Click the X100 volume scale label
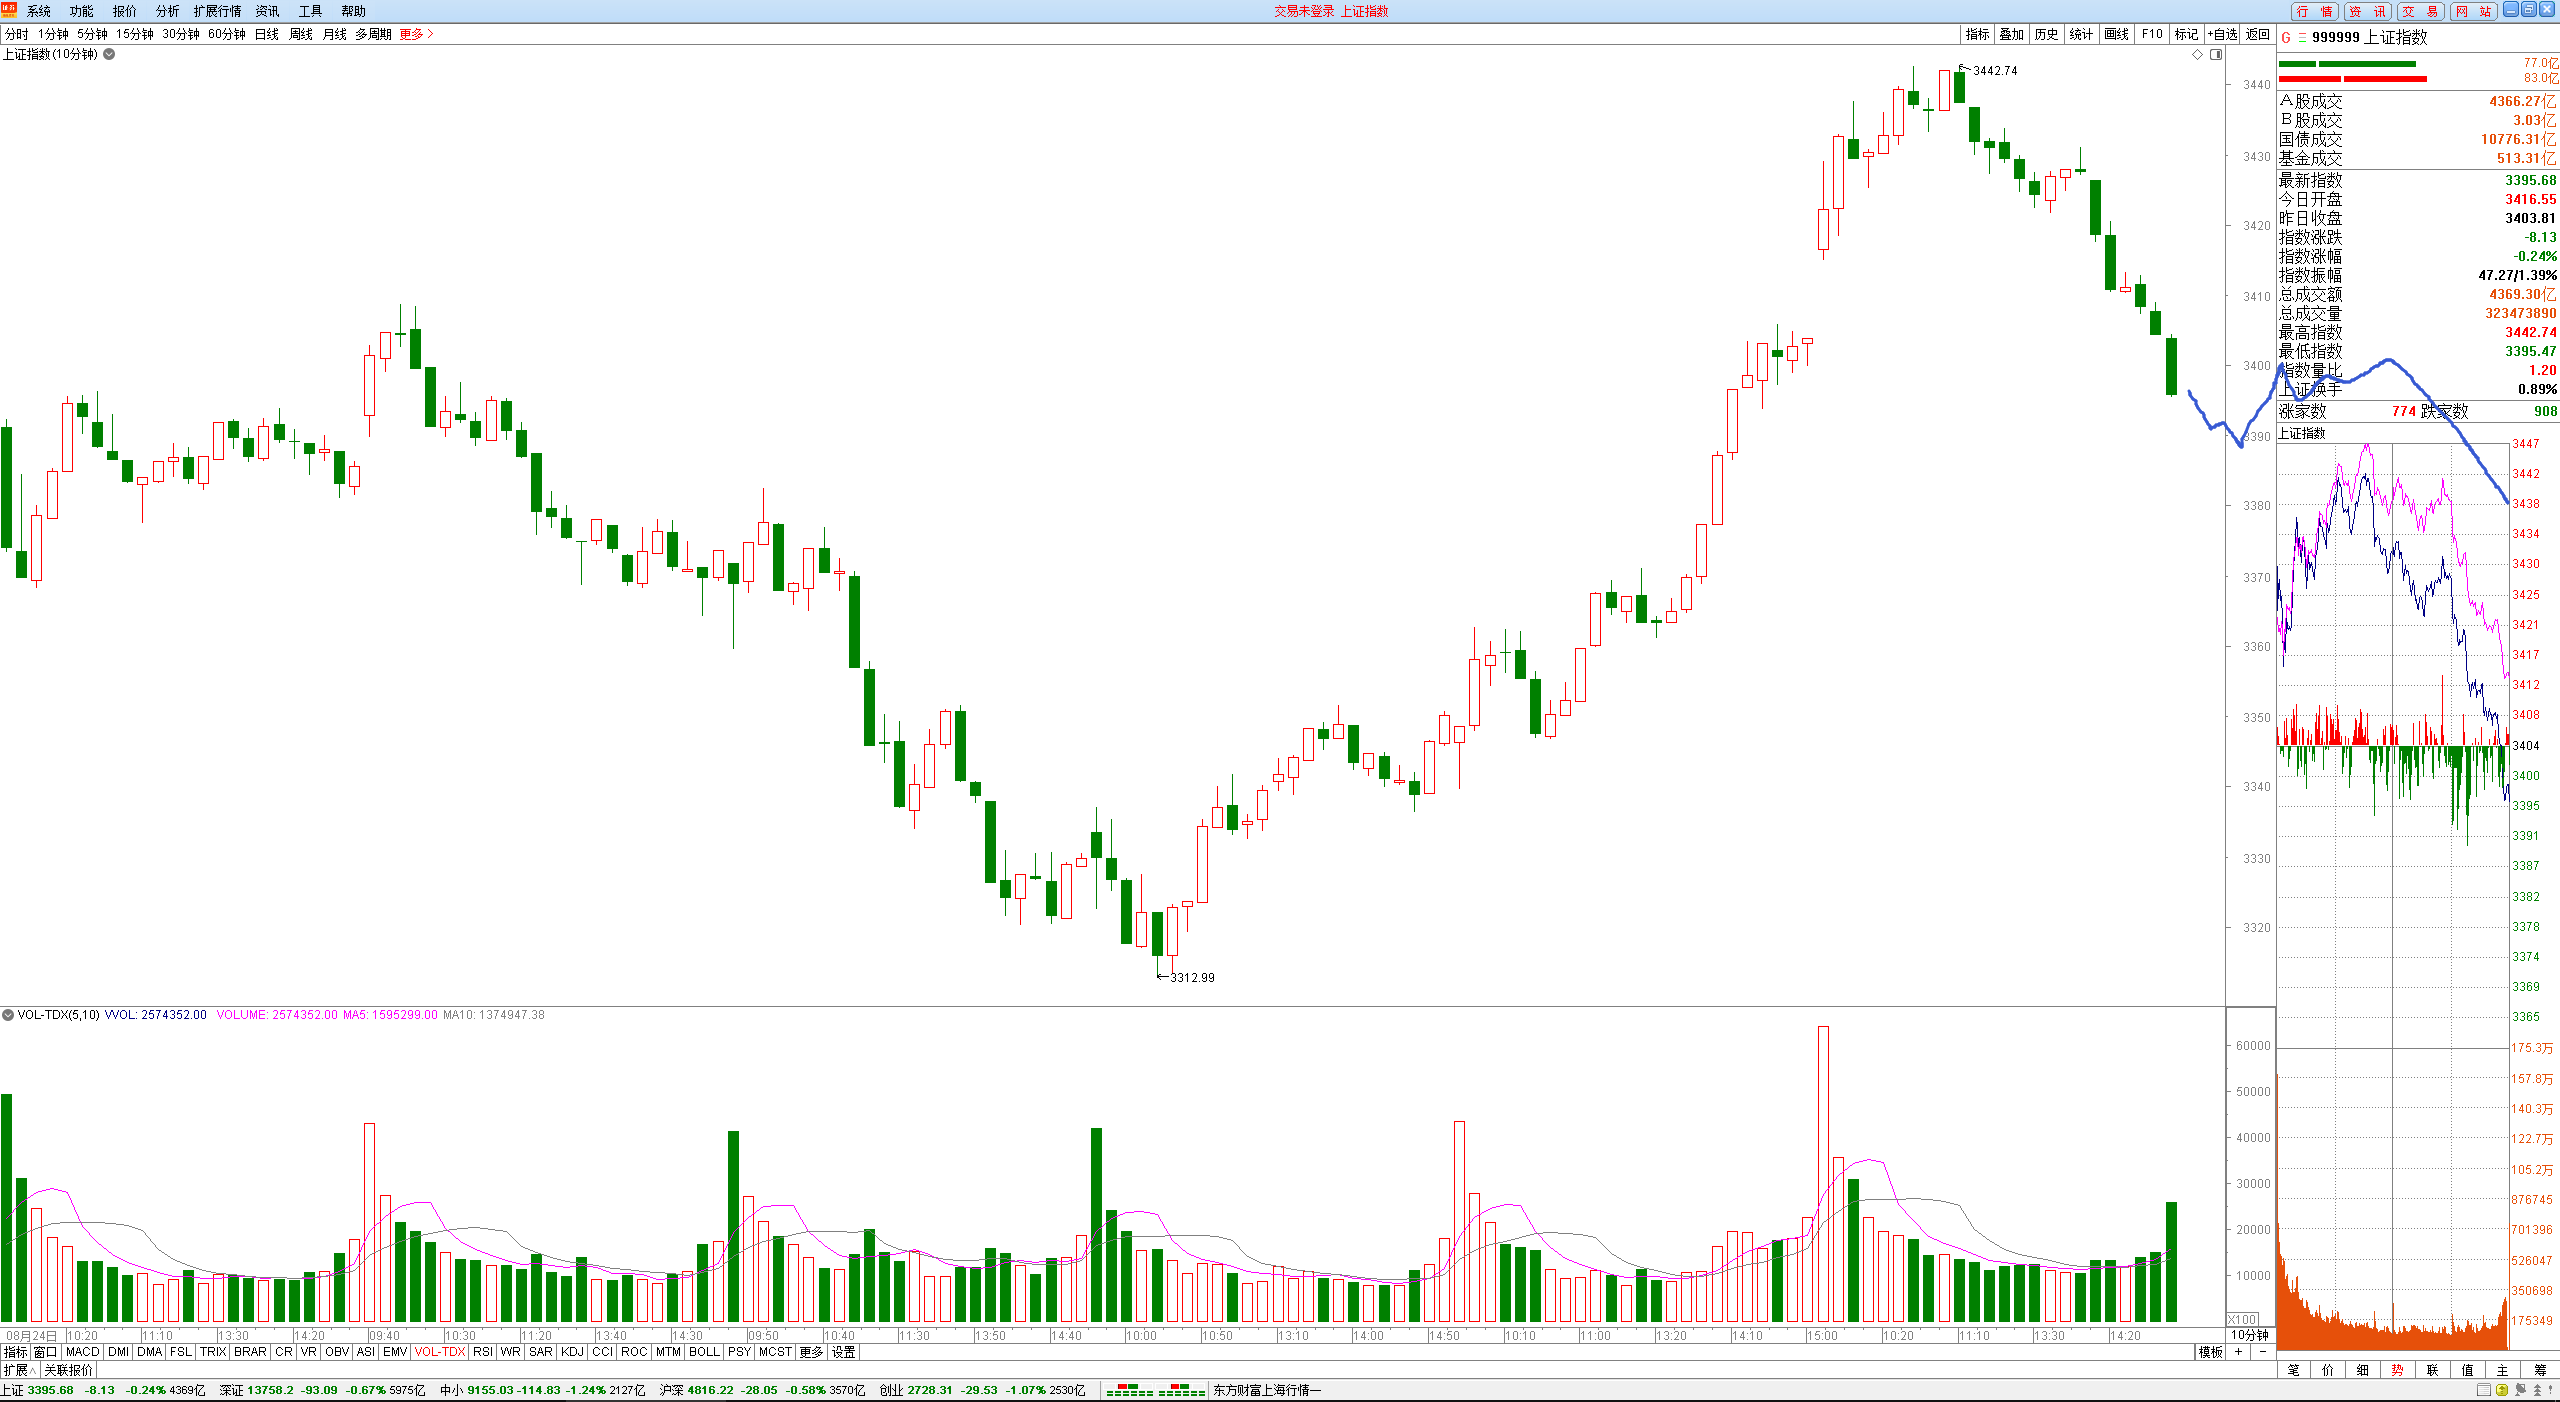2560x1402 pixels. point(2243,1320)
